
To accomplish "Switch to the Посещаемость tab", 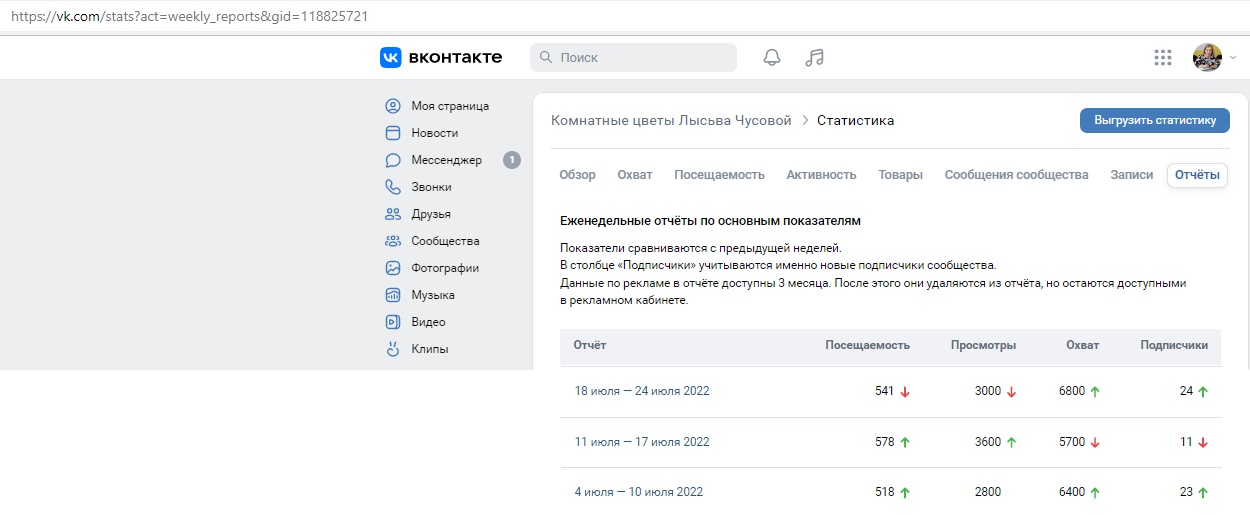I will pyautogui.click(x=719, y=175).
